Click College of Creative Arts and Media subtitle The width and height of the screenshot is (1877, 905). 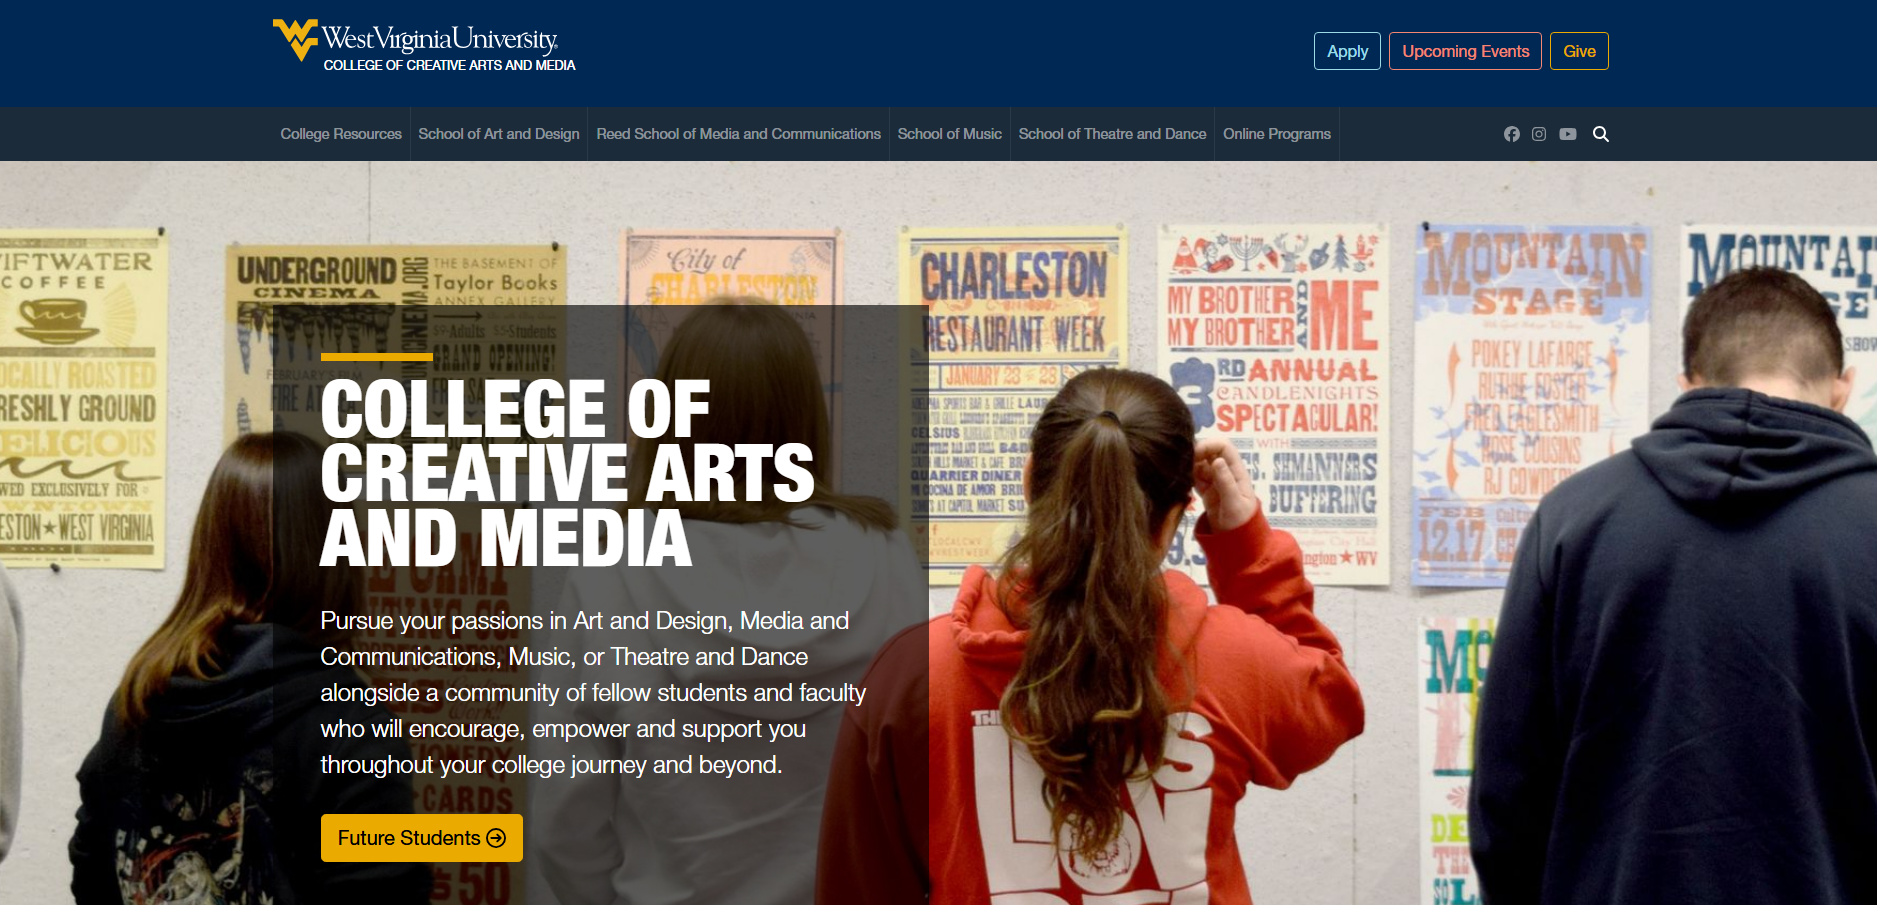449,65
